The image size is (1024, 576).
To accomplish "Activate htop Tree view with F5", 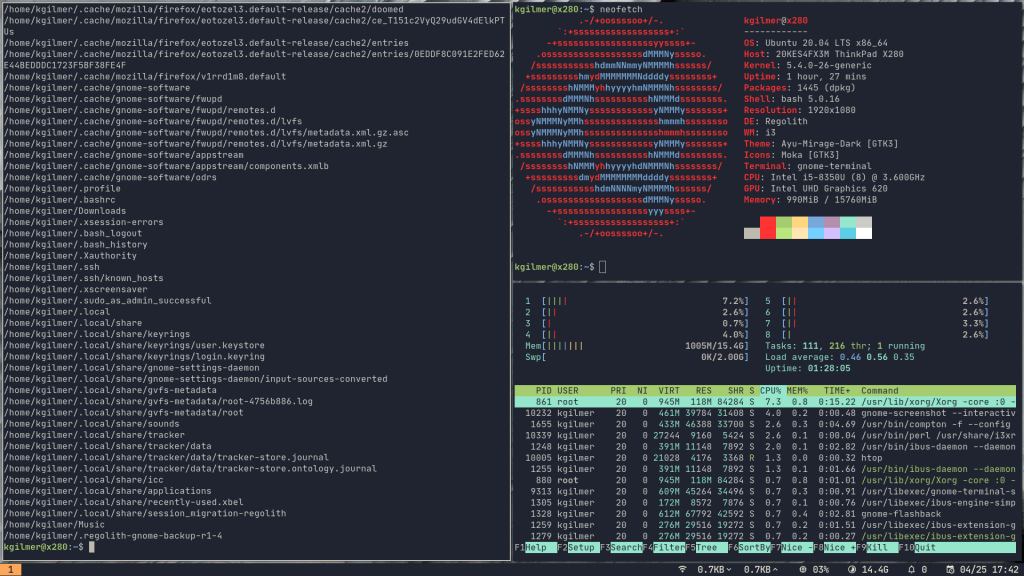I will (707, 547).
